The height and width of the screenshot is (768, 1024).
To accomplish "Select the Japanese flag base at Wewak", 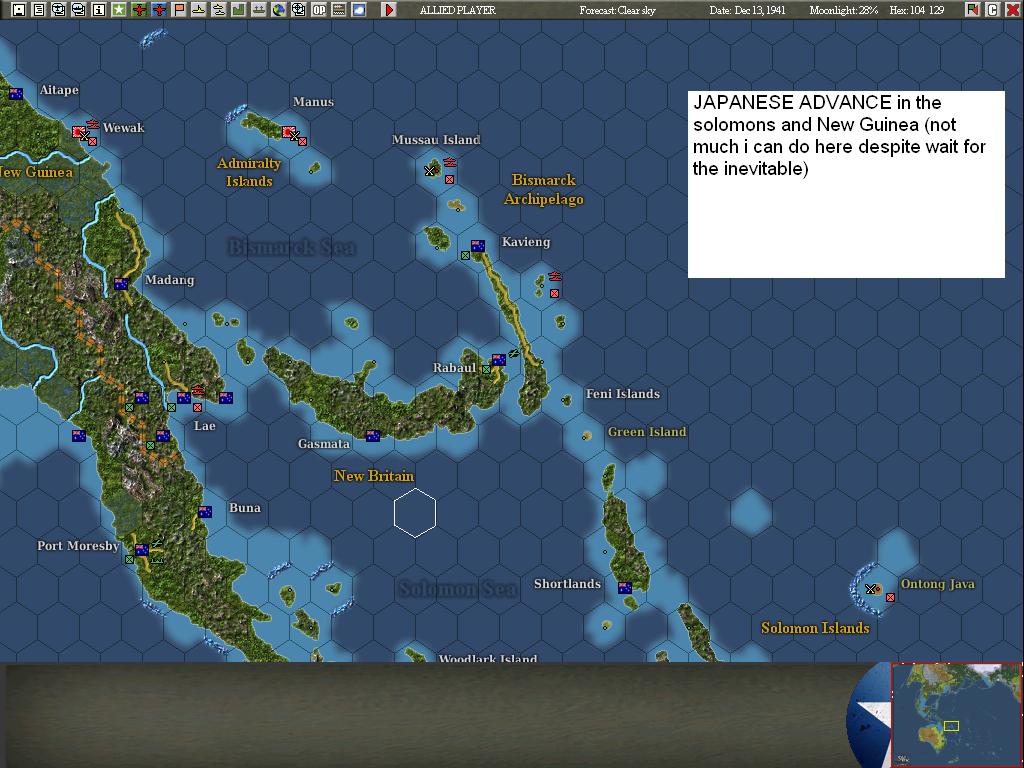I will pos(80,132).
